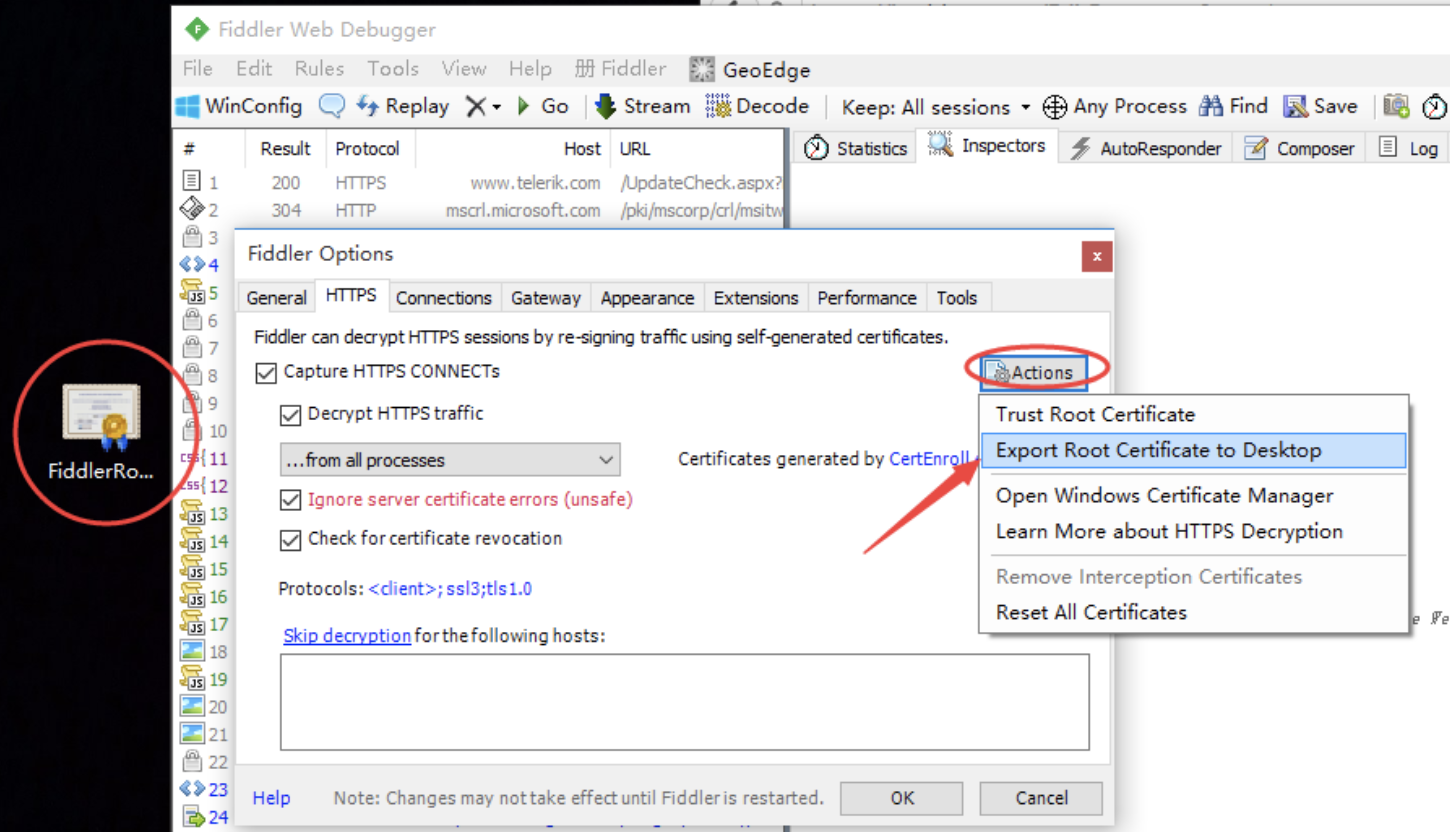The width and height of the screenshot is (1450, 832).
Task: Click the Stream down-arrow icon
Action: (605, 106)
